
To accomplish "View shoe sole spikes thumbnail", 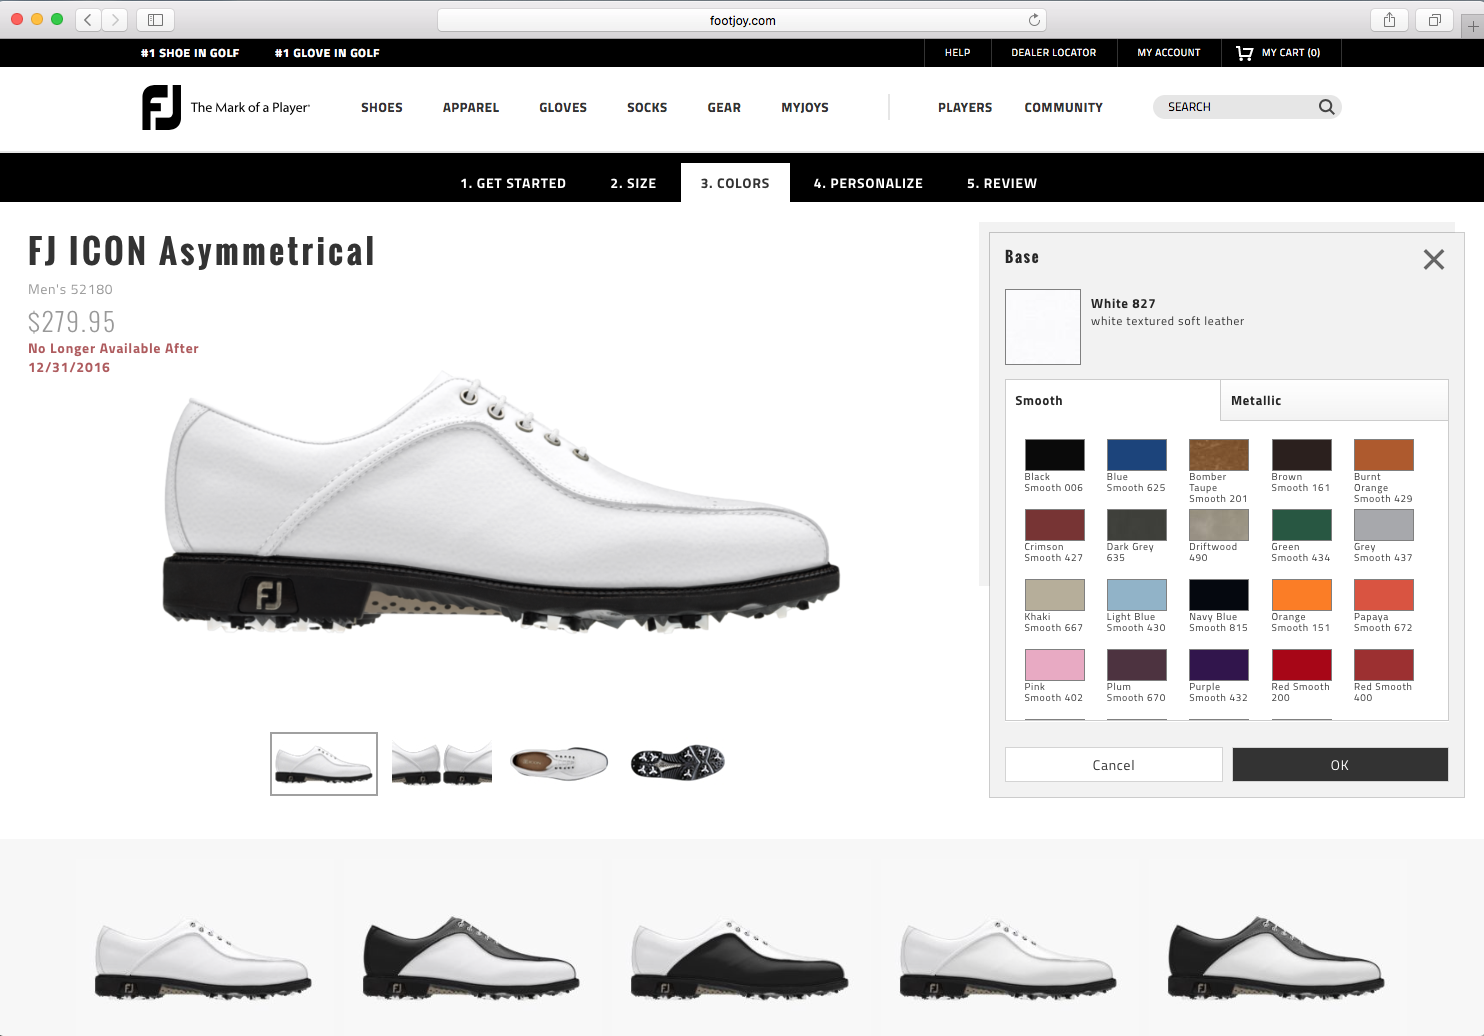I will (x=677, y=763).
